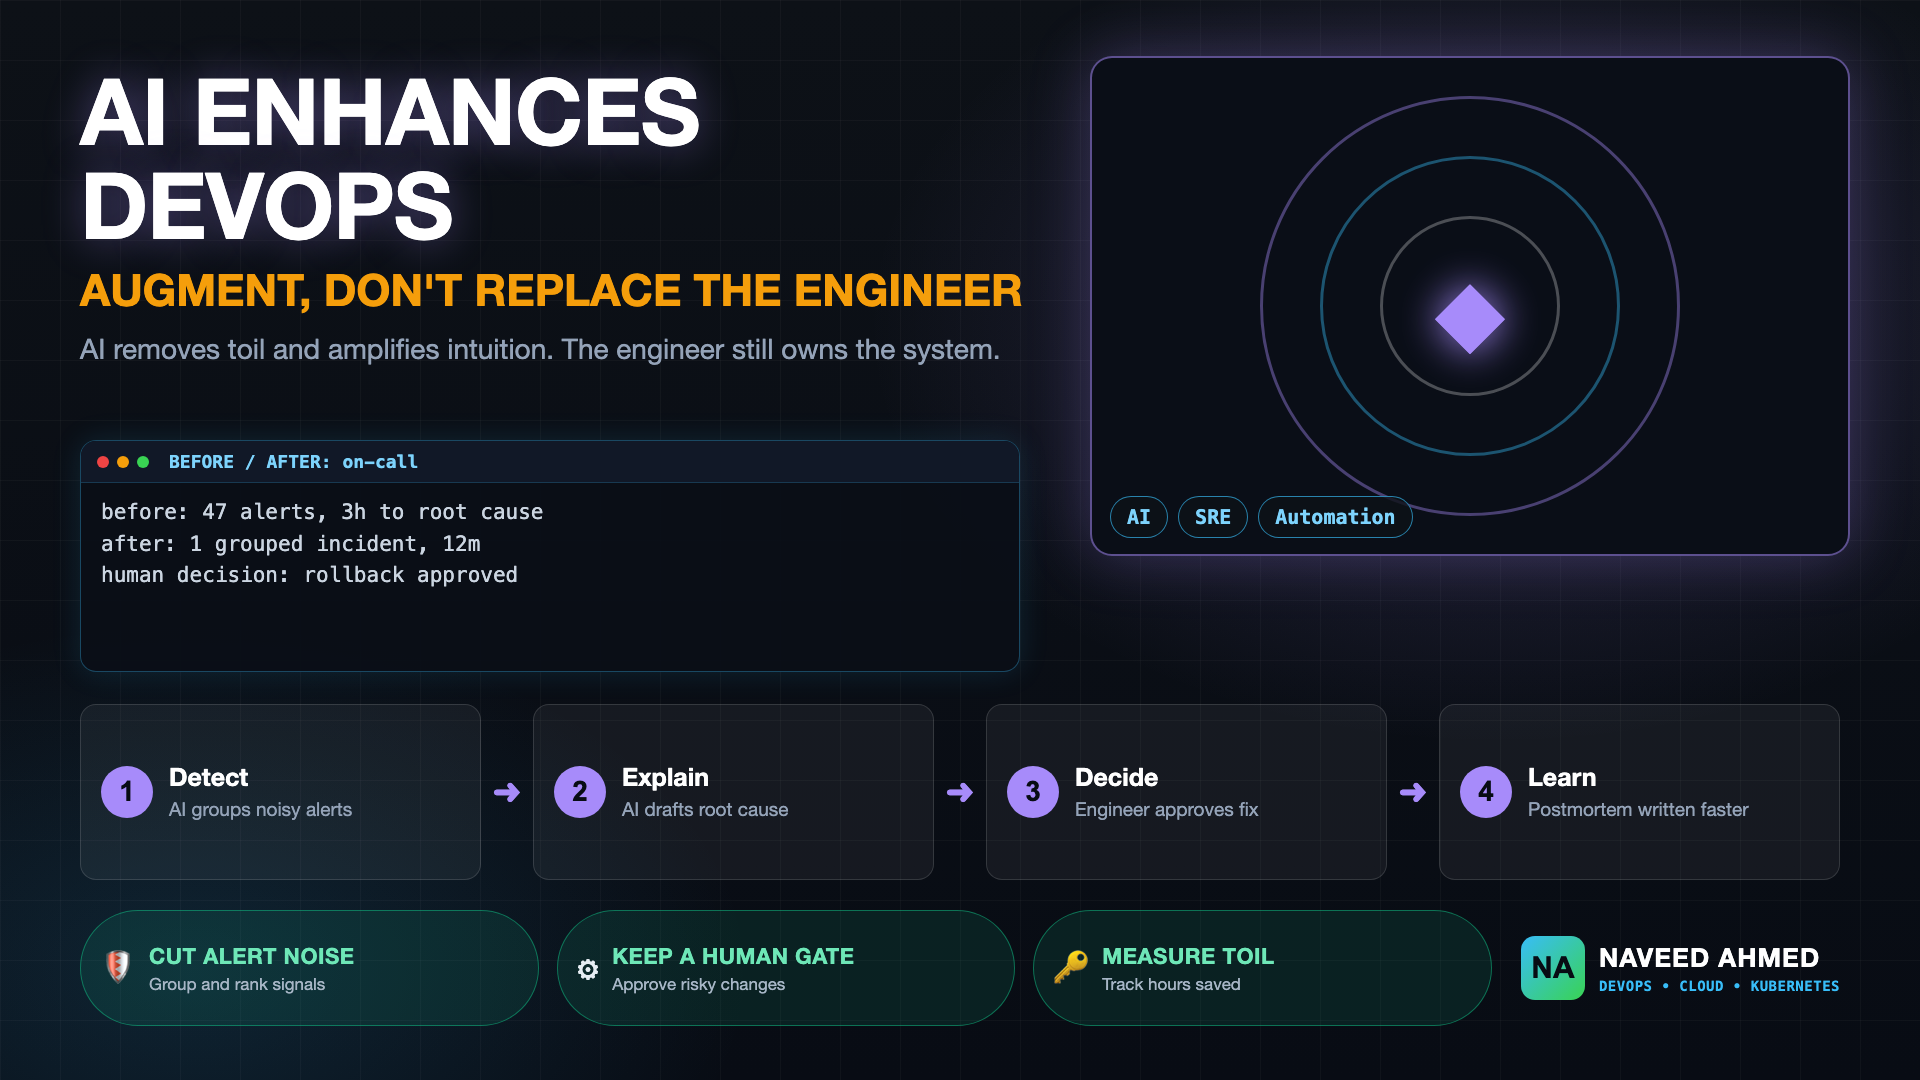Click the yellow dot in the terminal header
This screenshot has height=1080, width=1920.
123,462
